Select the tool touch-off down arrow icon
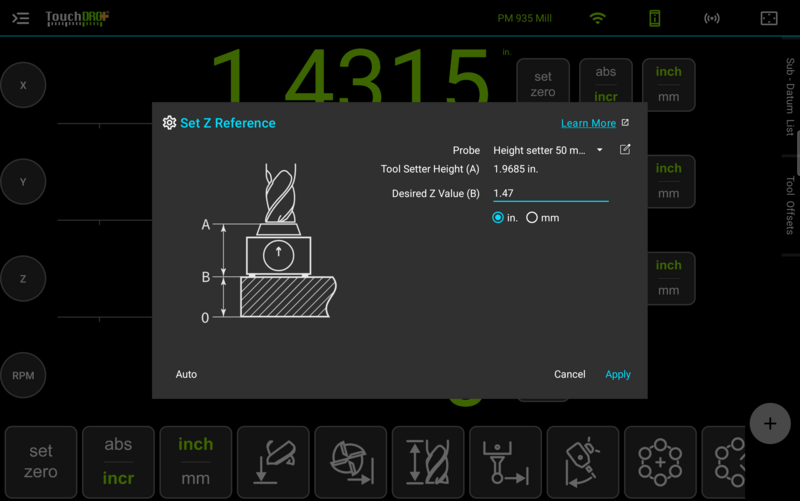The image size is (800, 501). 273,462
